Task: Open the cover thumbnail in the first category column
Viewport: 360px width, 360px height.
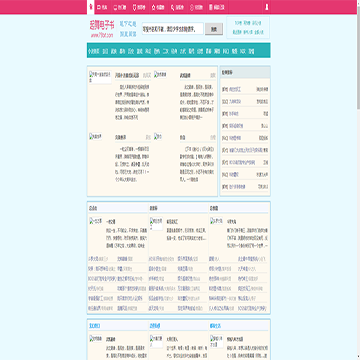Action: click(x=95, y=221)
